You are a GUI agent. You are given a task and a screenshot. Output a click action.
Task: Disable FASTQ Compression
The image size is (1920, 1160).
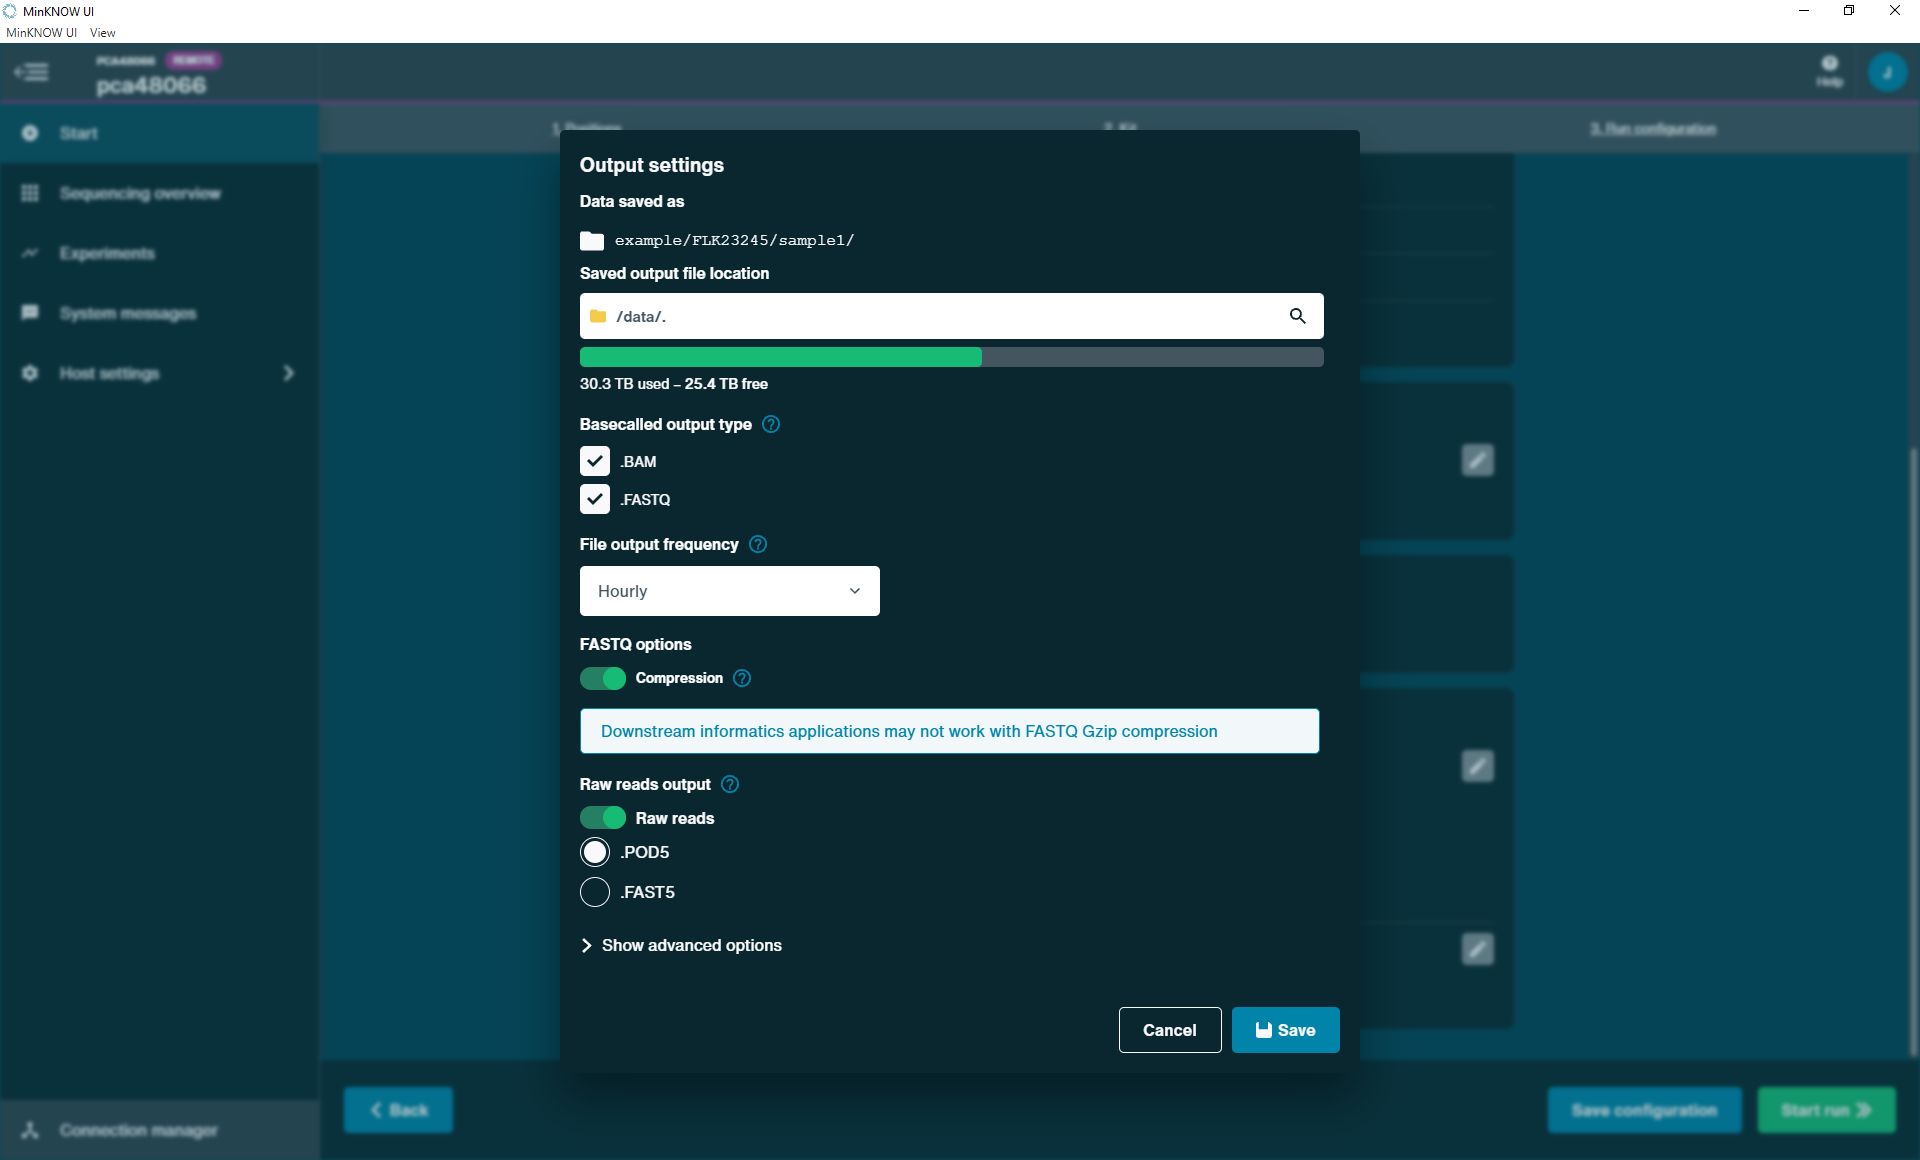pyautogui.click(x=602, y=678)
